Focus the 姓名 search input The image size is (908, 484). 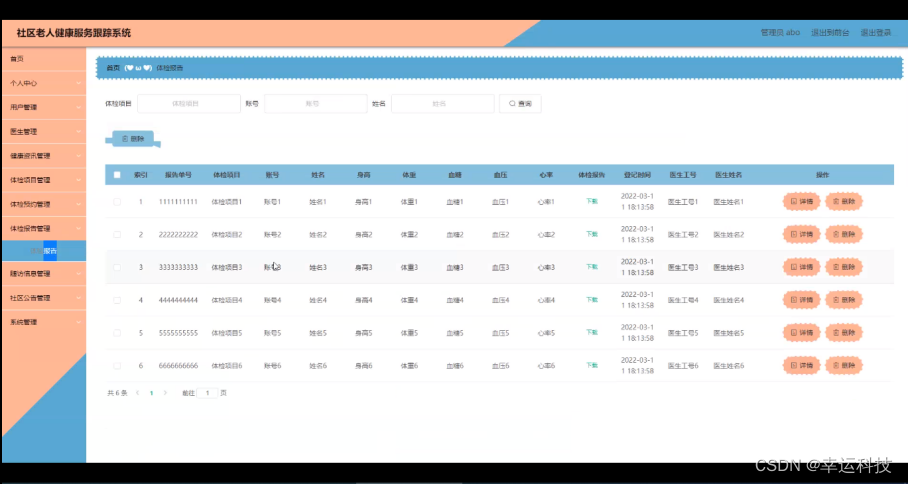click(442, 104)
